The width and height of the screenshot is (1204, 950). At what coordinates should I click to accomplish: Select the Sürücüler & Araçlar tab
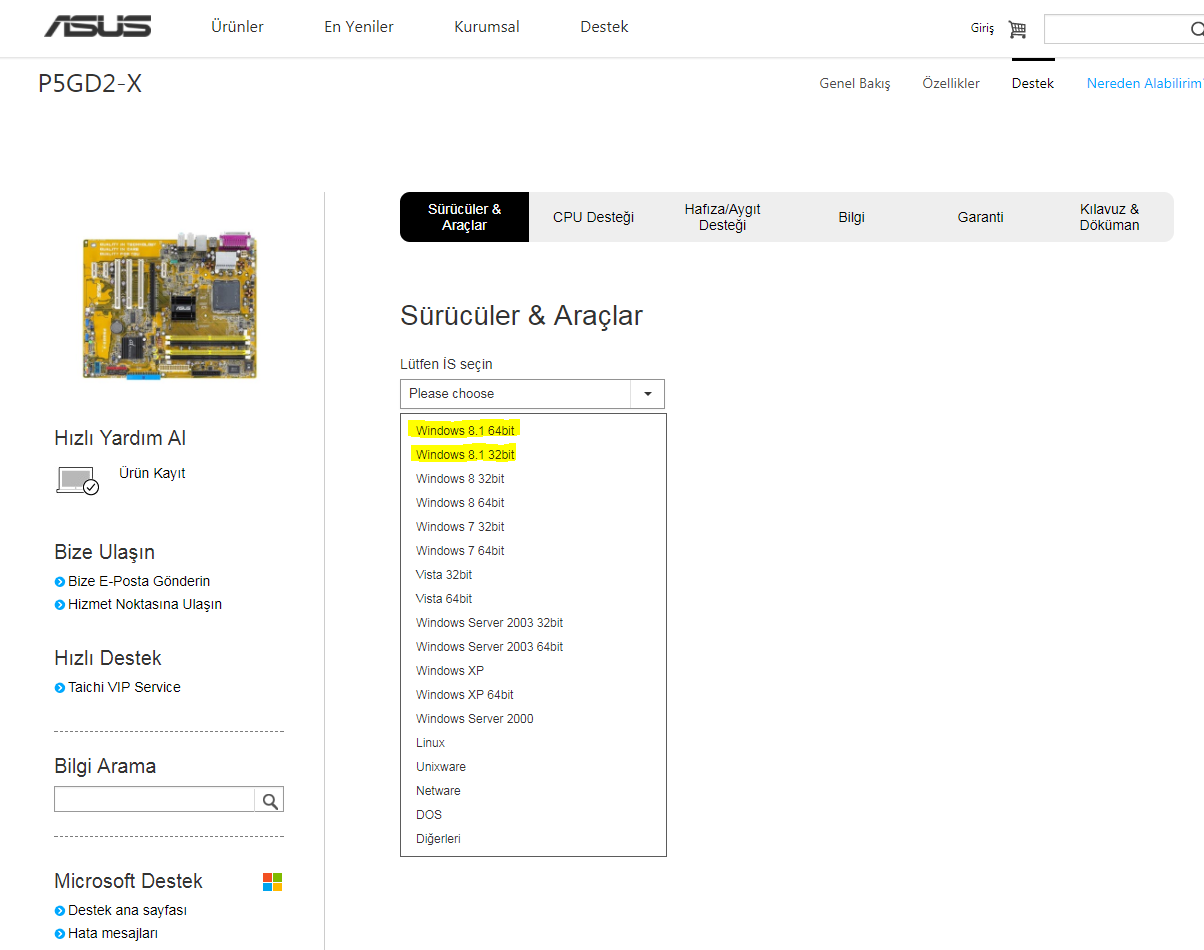point(464,217)
